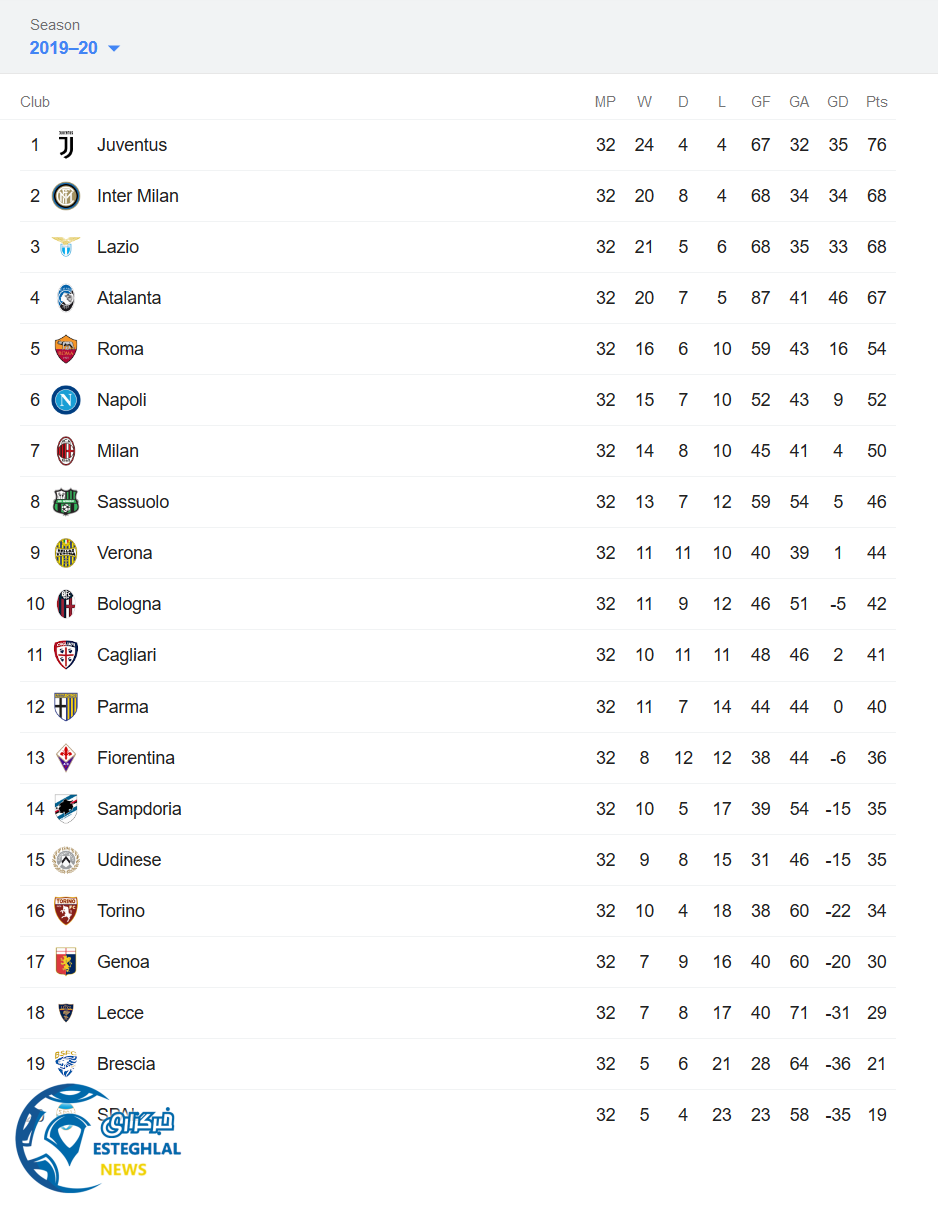938x1220 pixels.
Task: Click the Milan club crest icon
Action: coord(66,451)
